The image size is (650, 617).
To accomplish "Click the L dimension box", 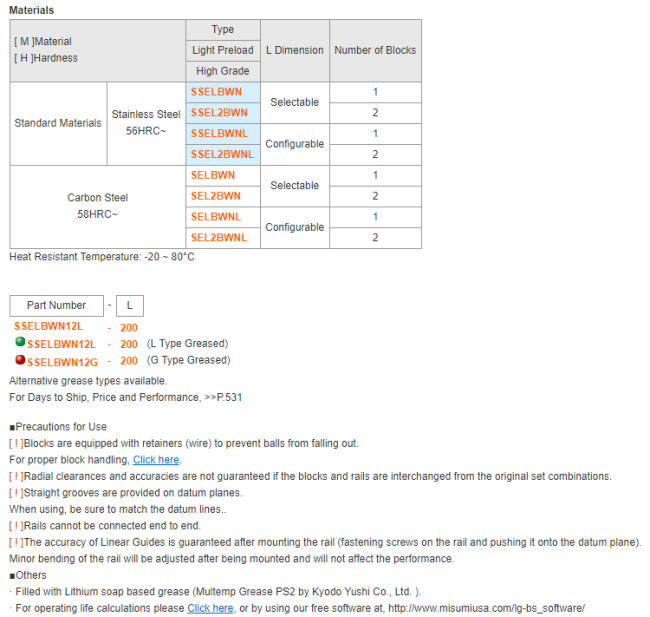I will (x=129, y=305).
